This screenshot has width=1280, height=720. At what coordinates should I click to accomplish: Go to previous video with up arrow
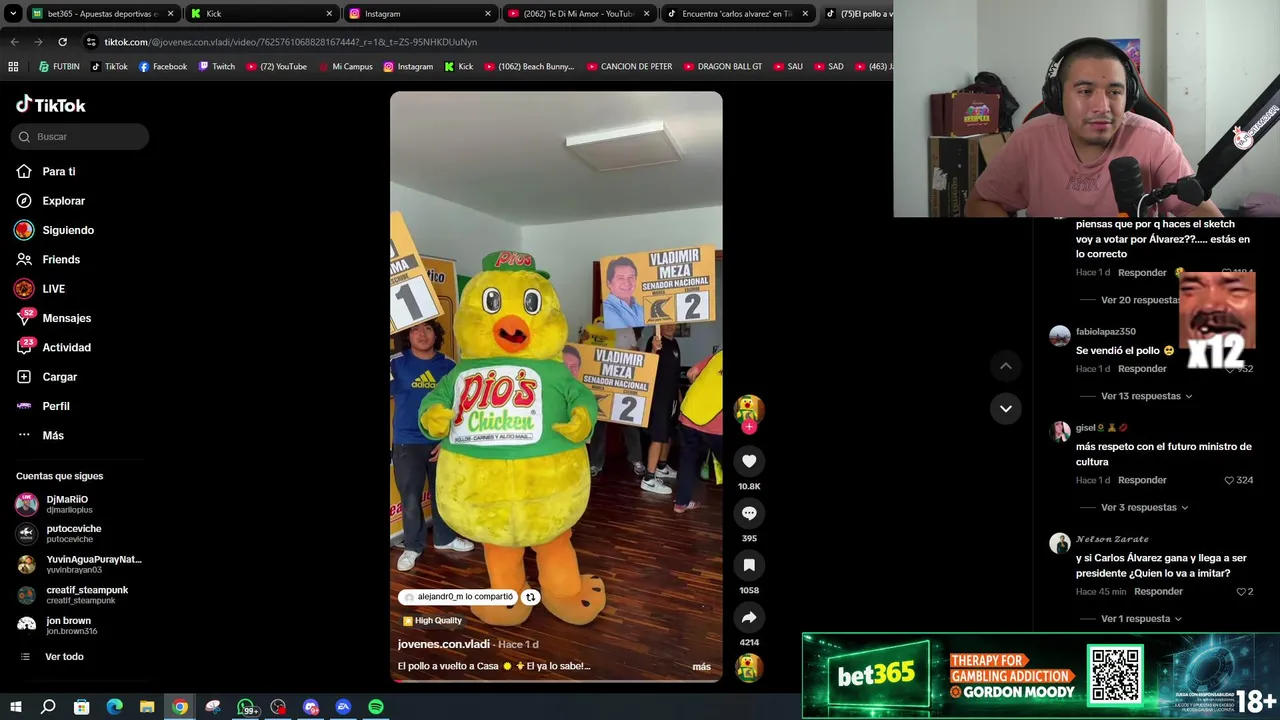coord(1006,366)
